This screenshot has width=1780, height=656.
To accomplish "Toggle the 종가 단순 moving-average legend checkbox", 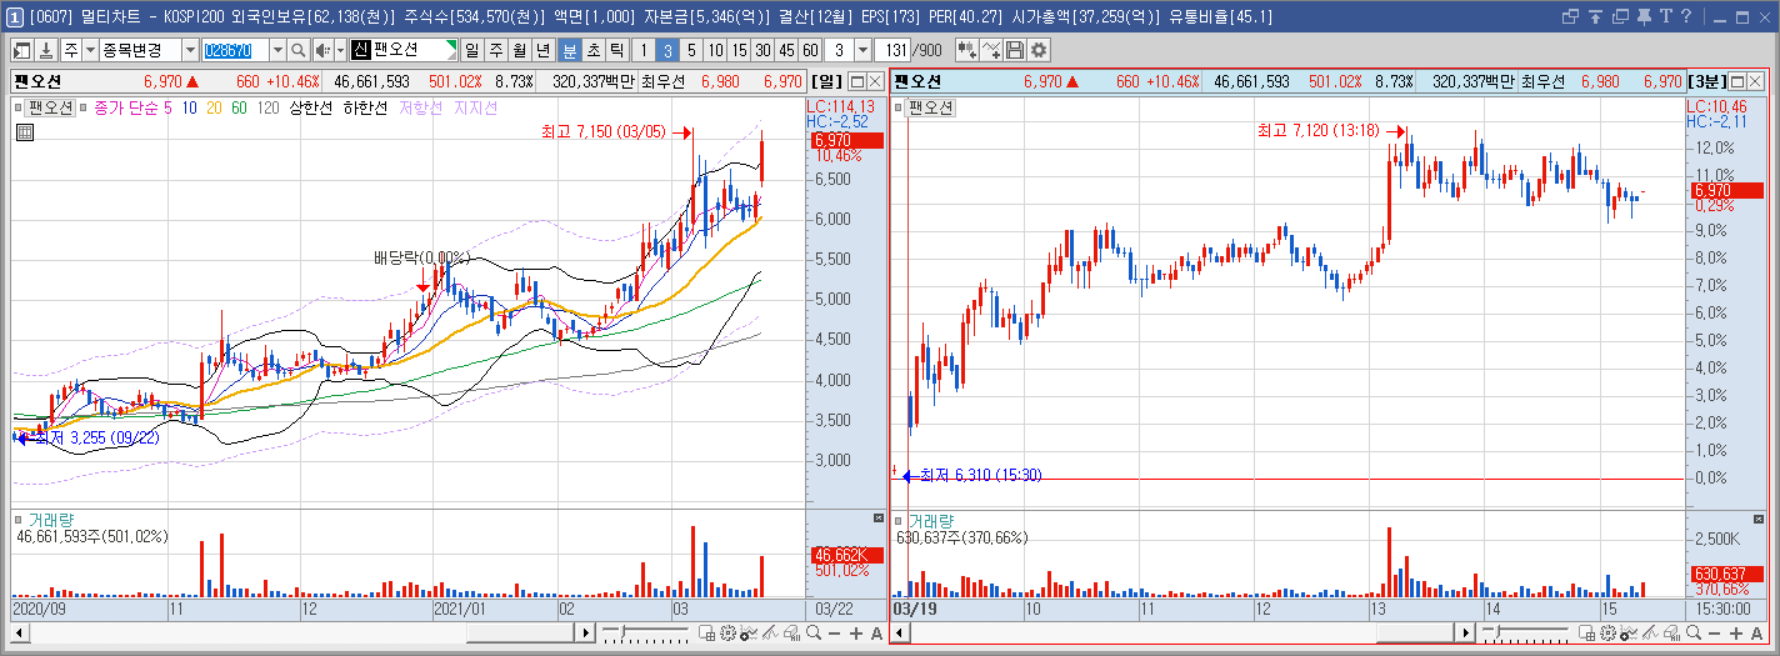I will 83,107.
